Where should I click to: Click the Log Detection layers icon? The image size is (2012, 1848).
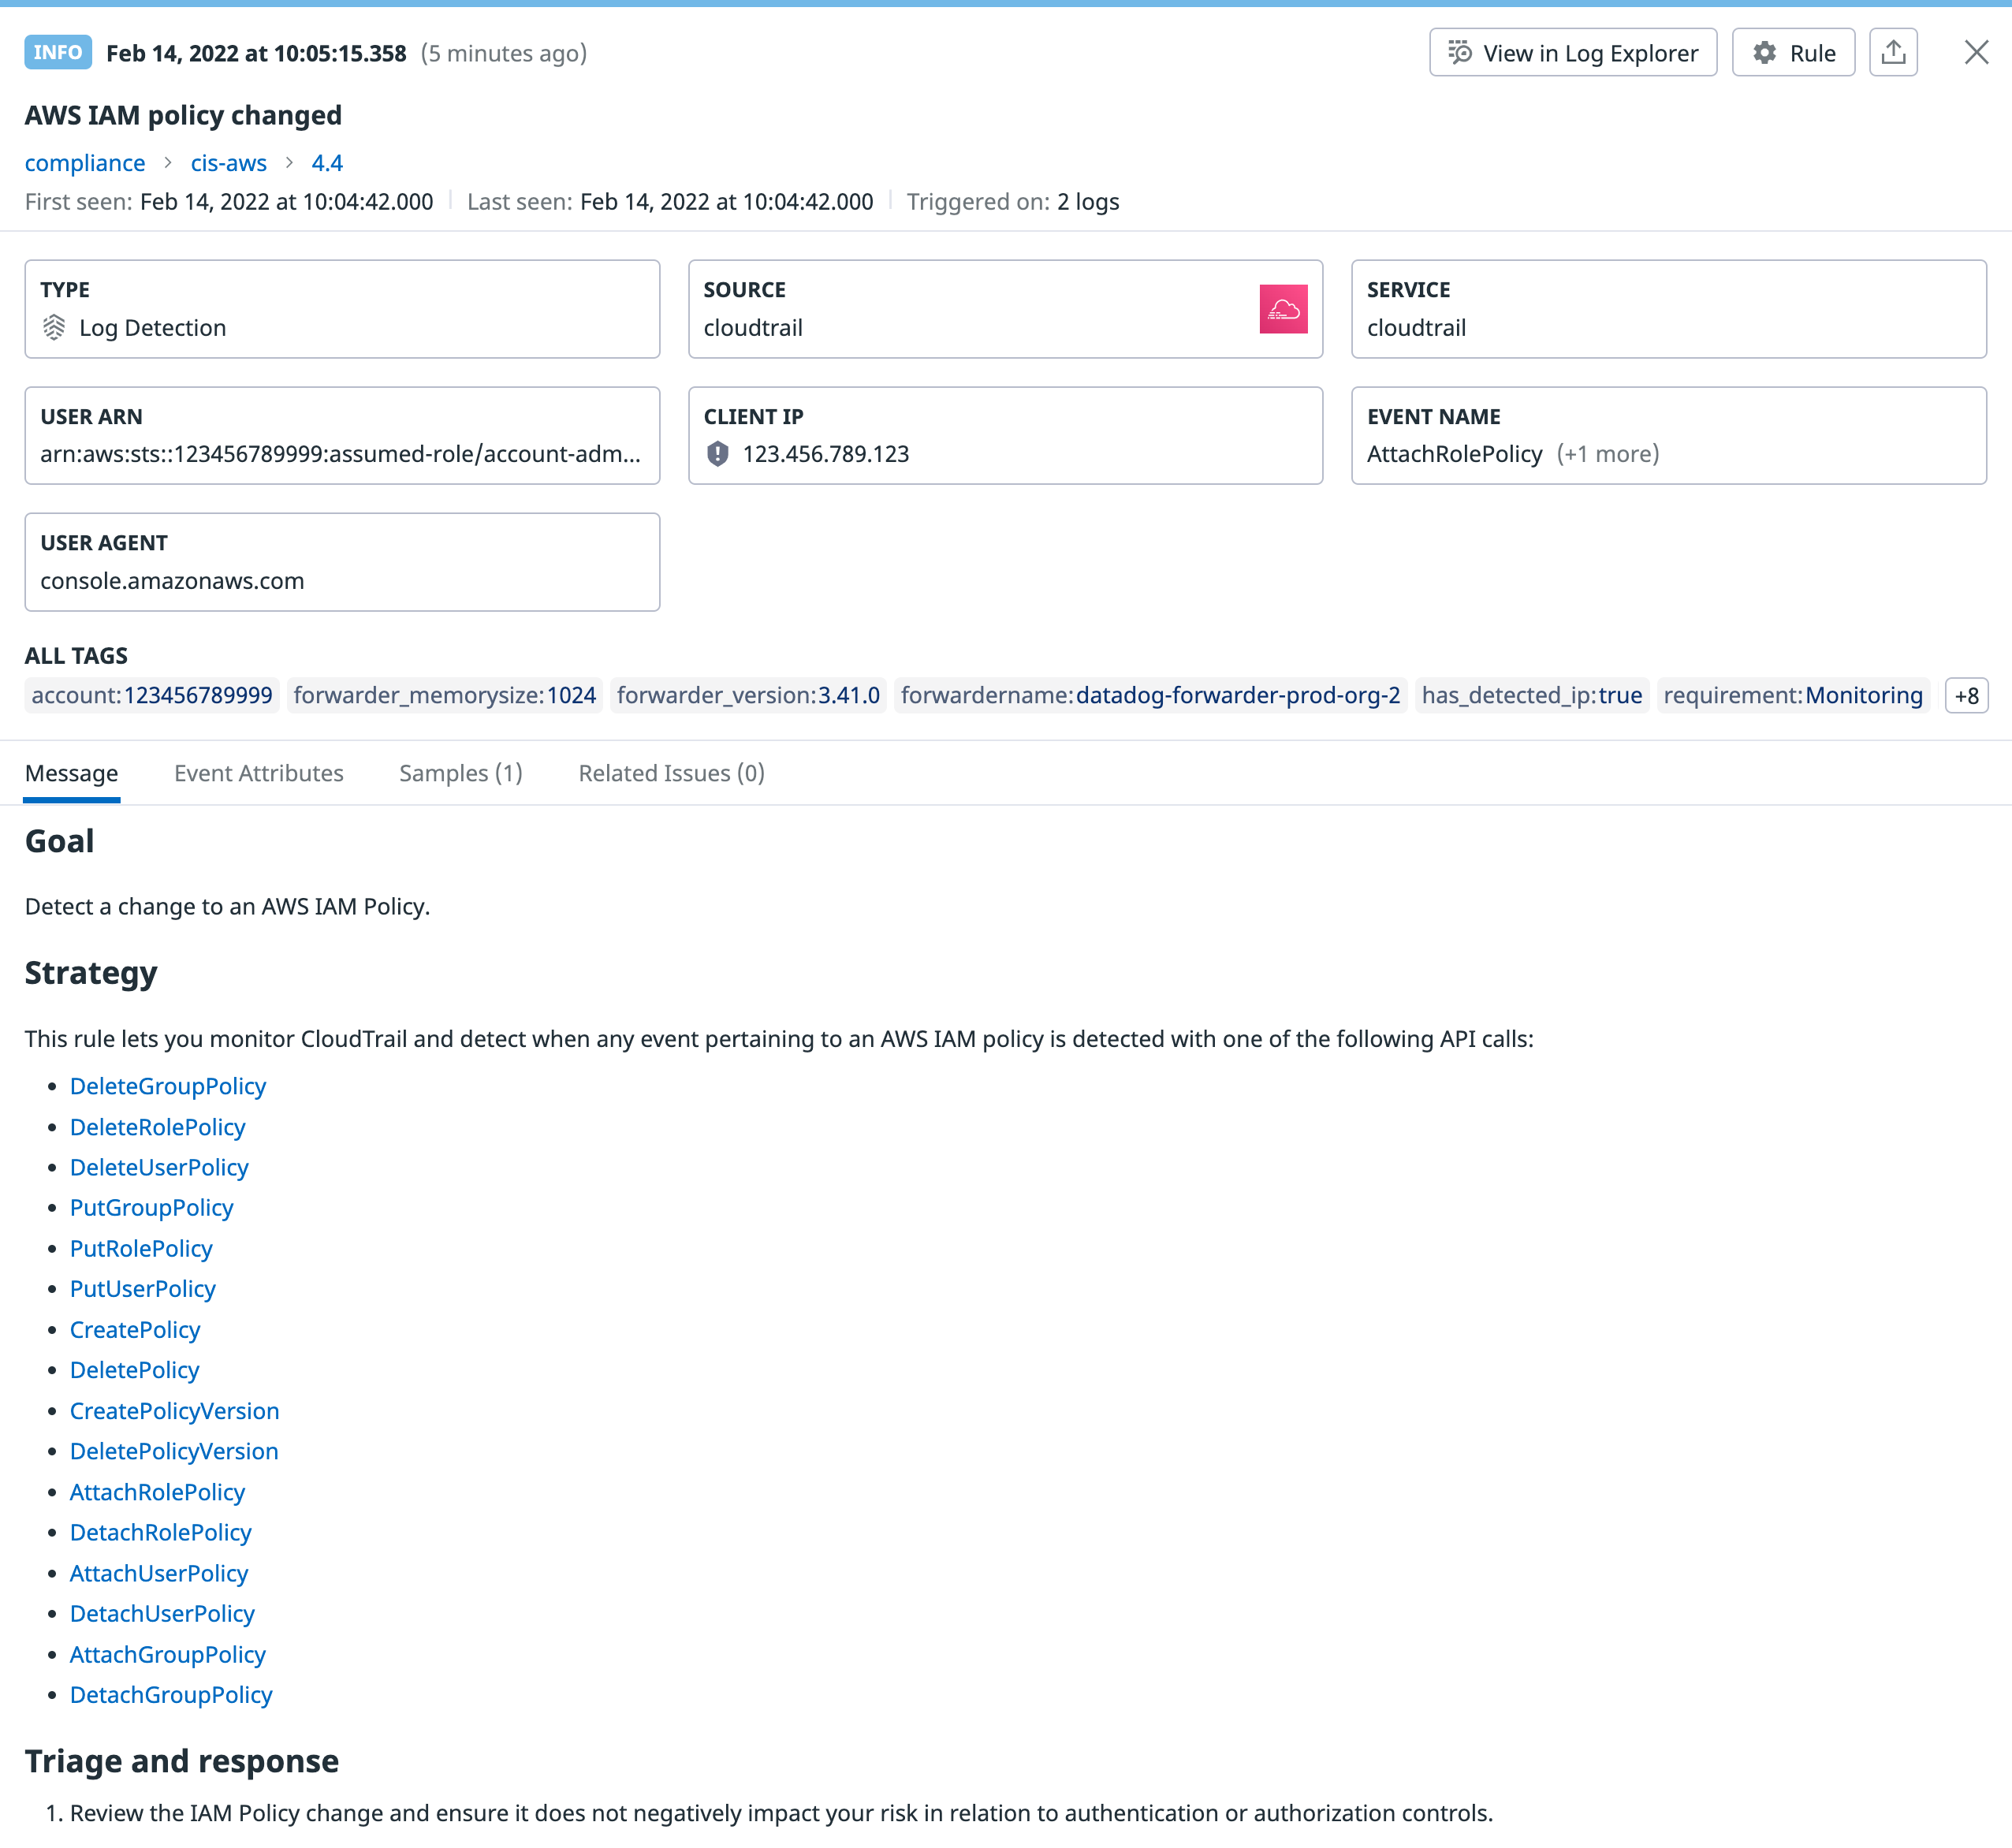[x=55, y=327]
